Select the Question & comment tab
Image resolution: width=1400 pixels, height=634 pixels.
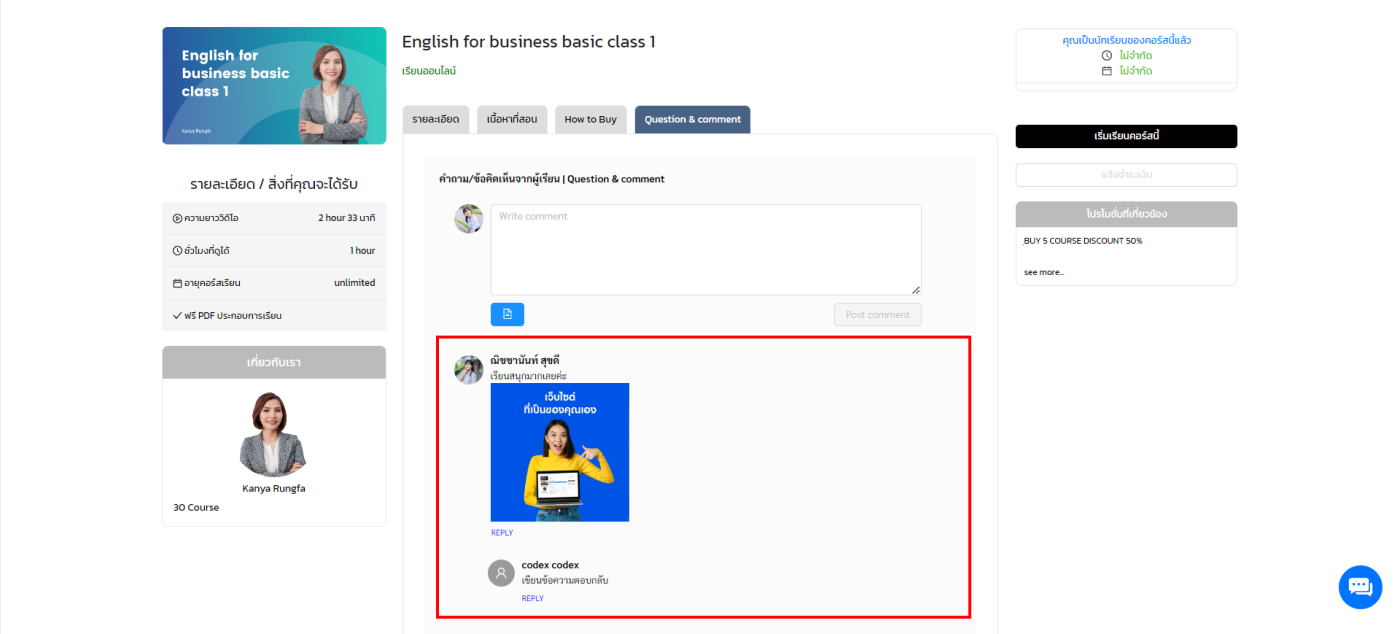692,119
